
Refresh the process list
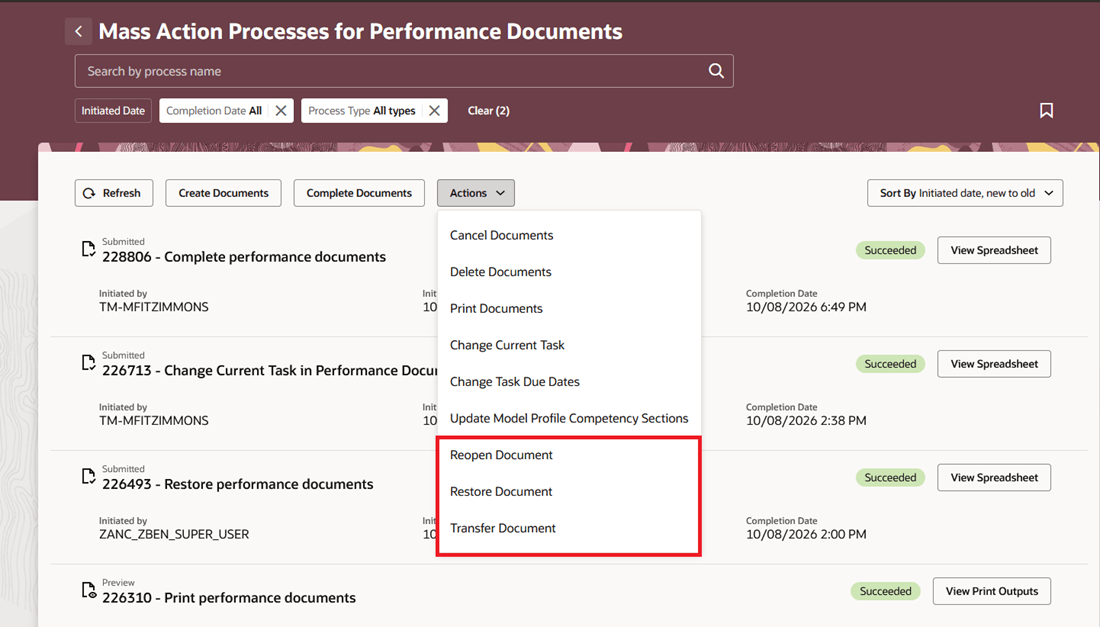[x=114, y=193]
